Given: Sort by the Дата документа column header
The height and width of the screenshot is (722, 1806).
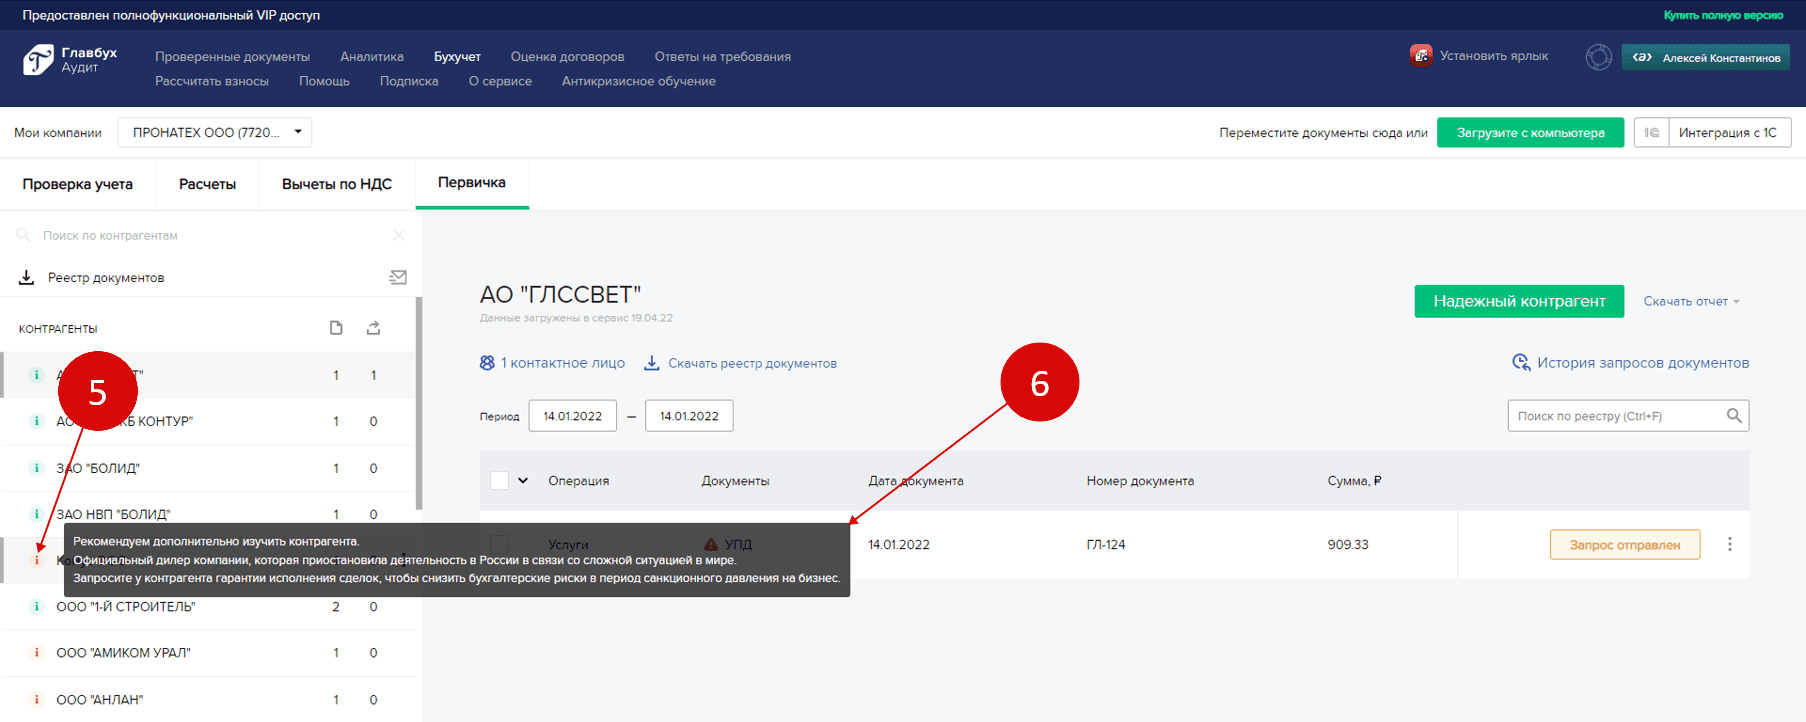Looking at the screenshot, I should 916,480.
